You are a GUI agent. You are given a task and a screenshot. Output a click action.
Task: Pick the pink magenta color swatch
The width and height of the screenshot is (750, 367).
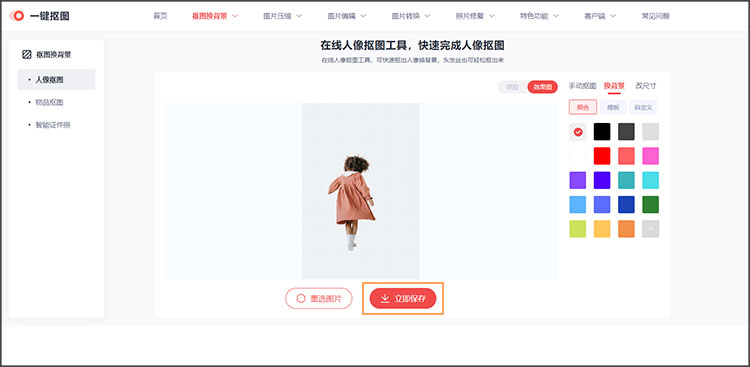click(x=651, y=156)
